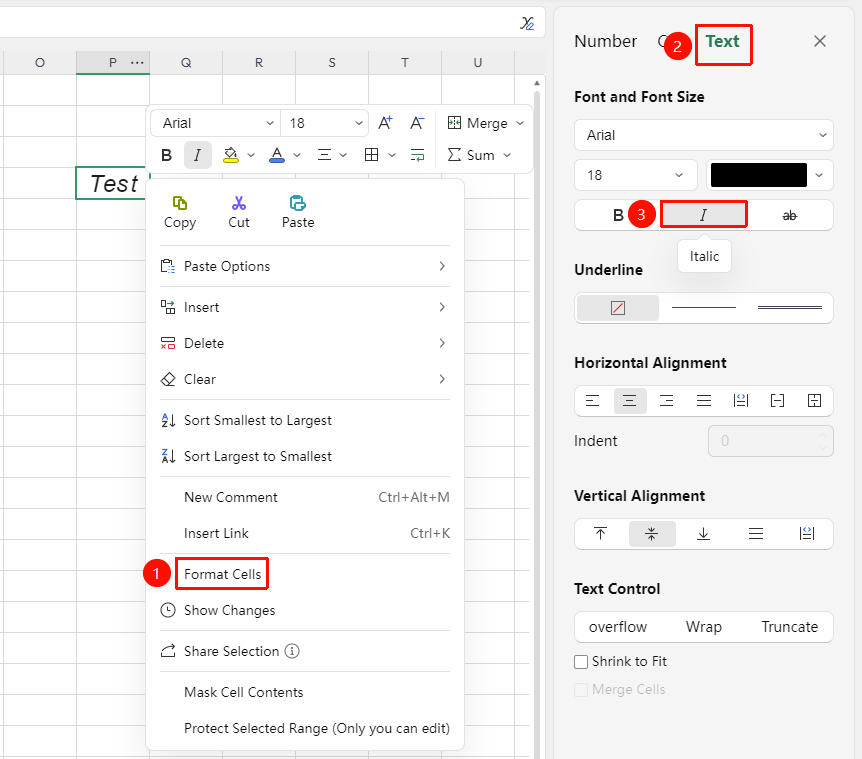Click the three-dot icon on column P header
This screenshot has width=862, height=759.
pos(137,63)
